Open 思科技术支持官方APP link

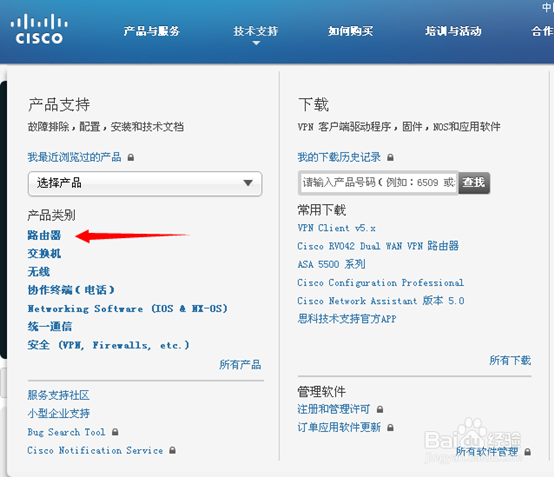pos(347,319)
